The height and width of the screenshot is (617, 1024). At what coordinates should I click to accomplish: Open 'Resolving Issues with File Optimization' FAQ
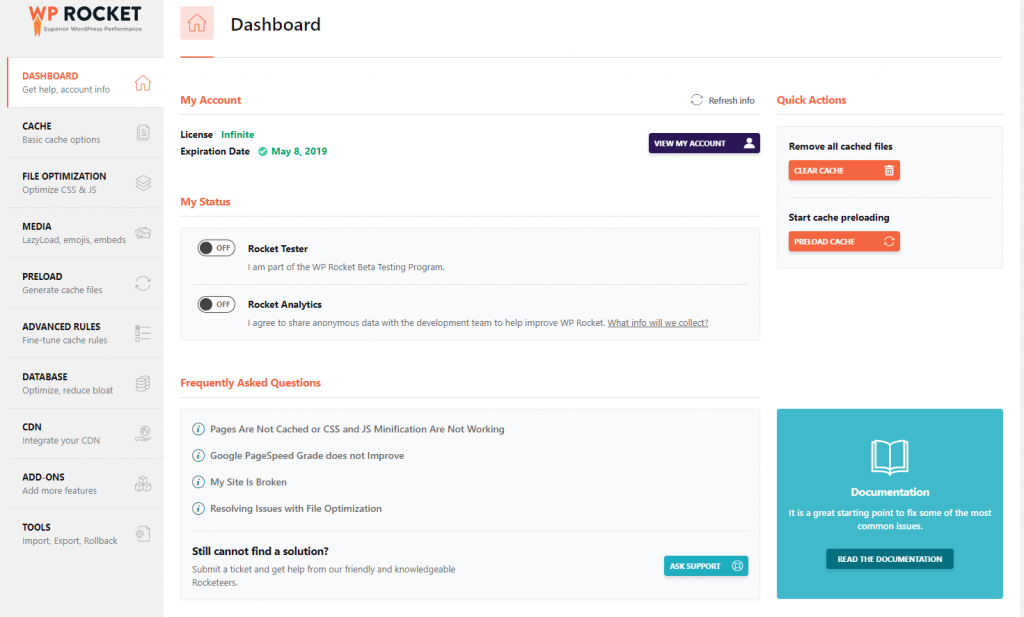(x=296, y=509)
